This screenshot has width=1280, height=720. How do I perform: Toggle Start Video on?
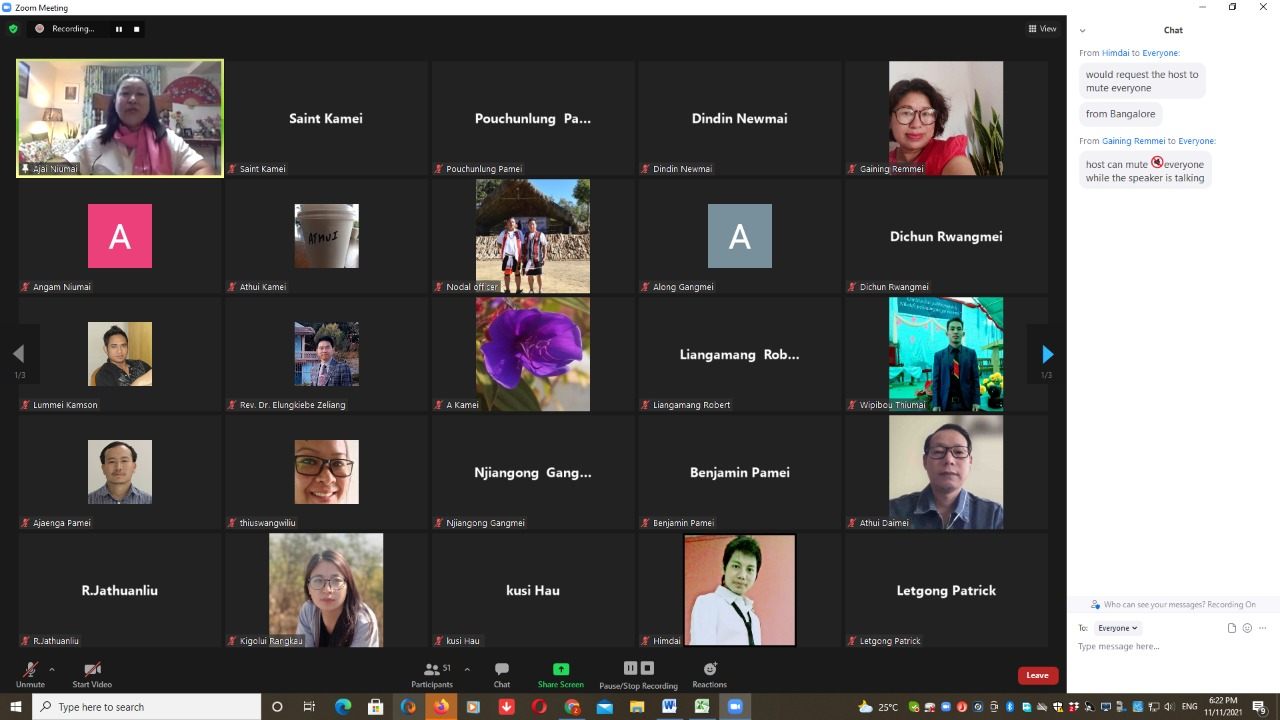click(x=92, y=674)
